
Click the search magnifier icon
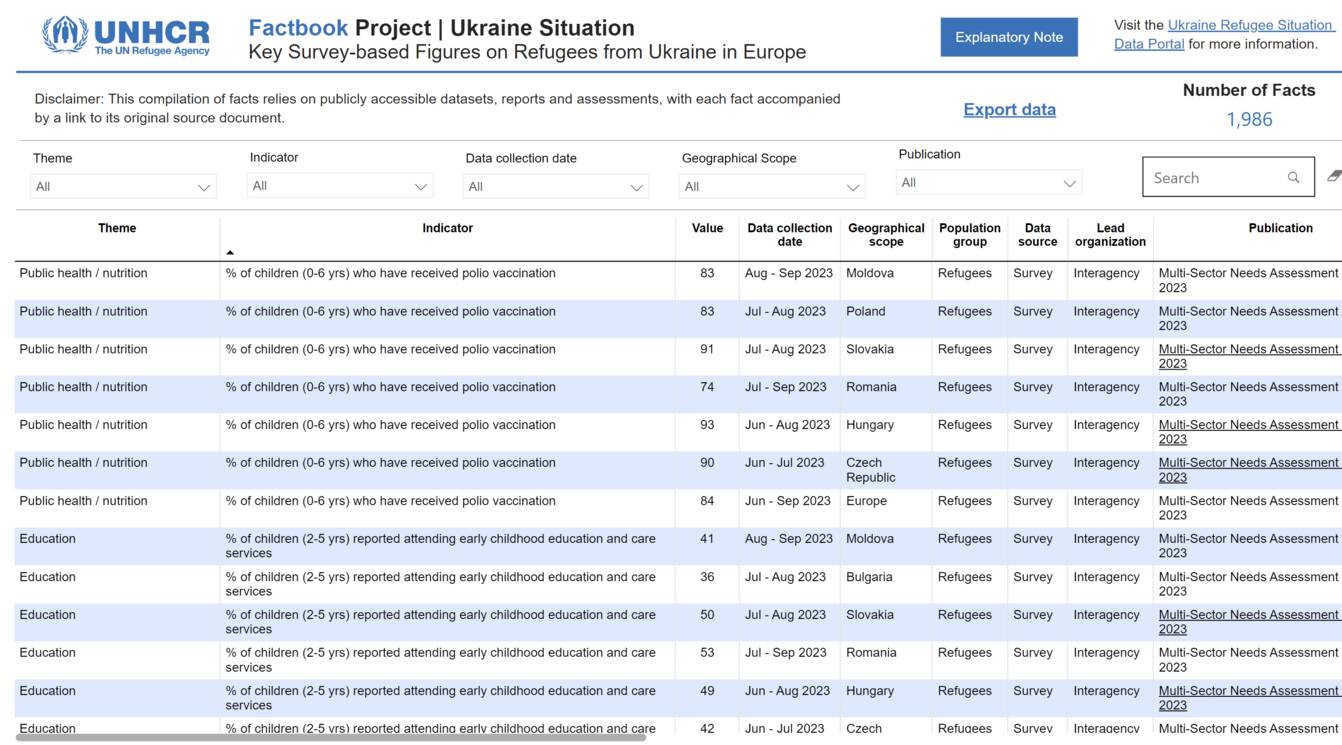tap(1293, 177)
